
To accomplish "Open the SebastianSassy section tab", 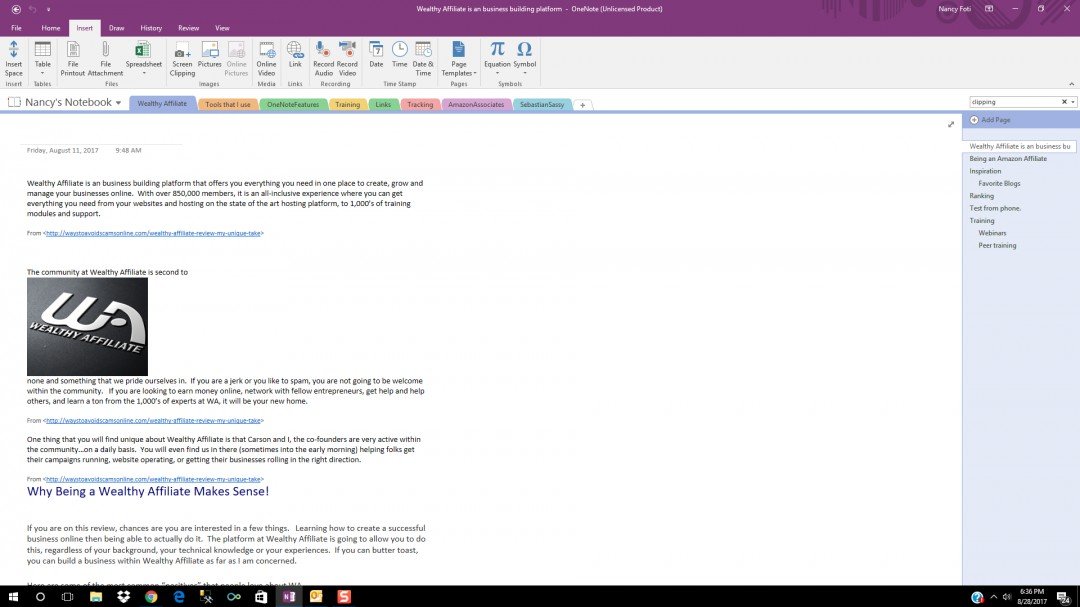I will coord(542,105).
